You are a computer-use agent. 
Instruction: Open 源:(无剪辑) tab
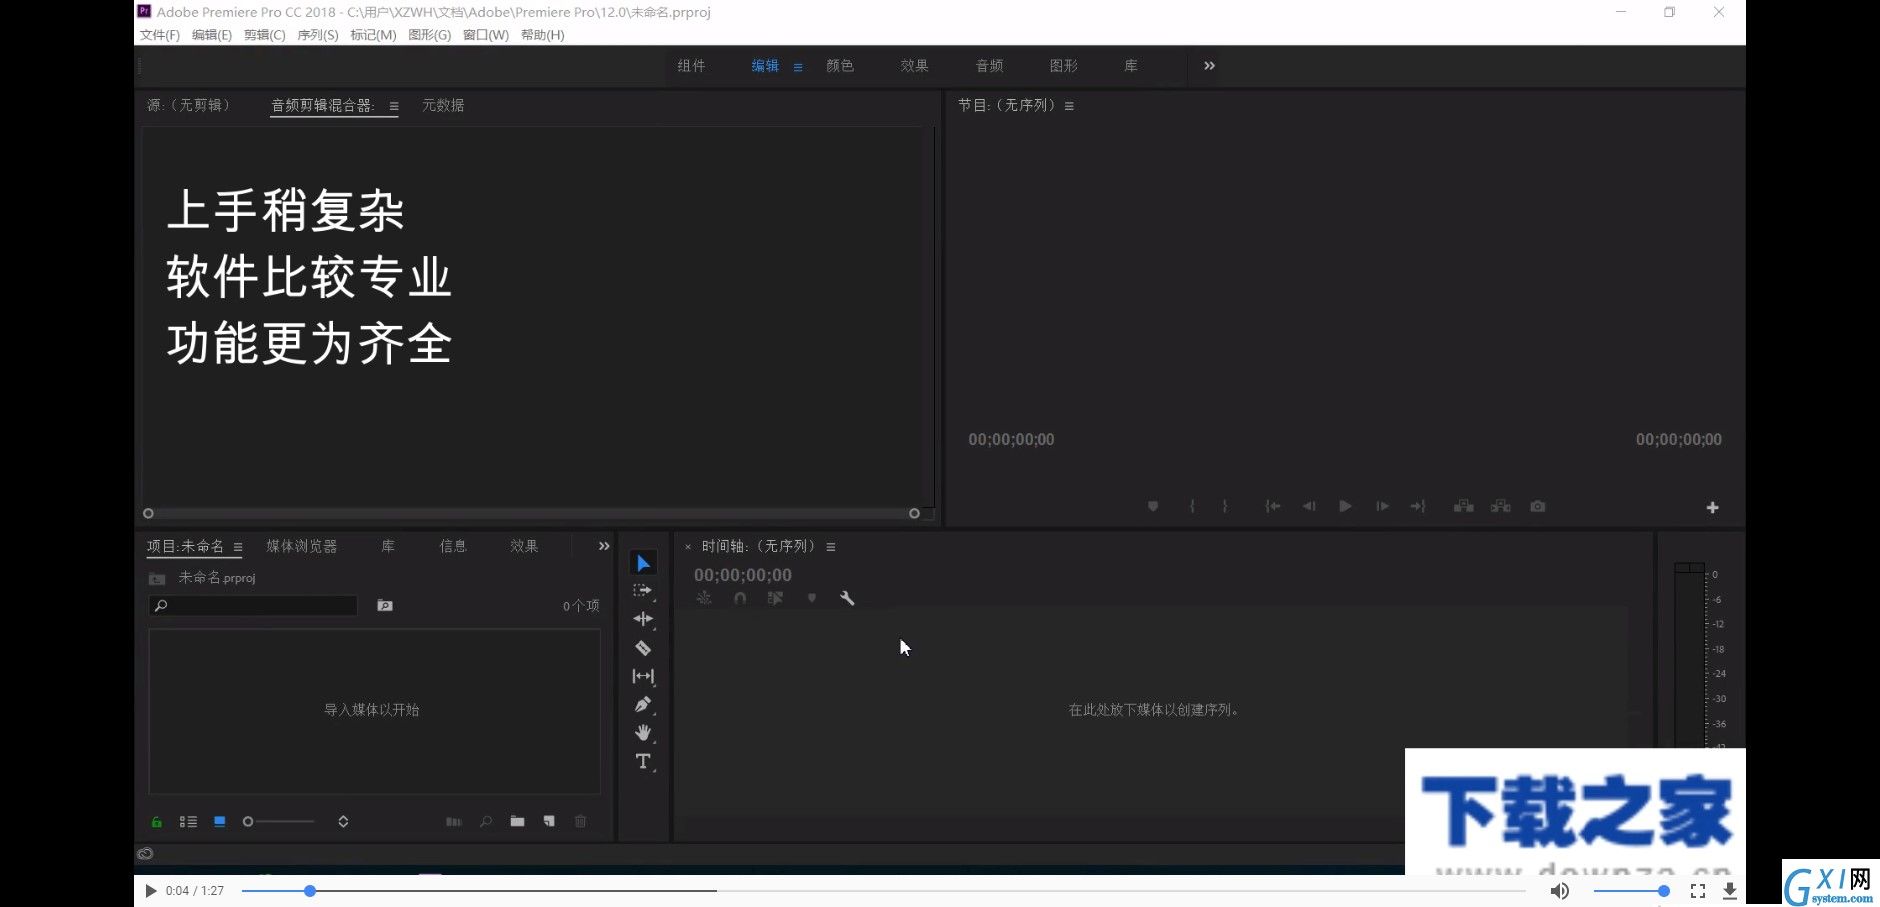point(189,105)
